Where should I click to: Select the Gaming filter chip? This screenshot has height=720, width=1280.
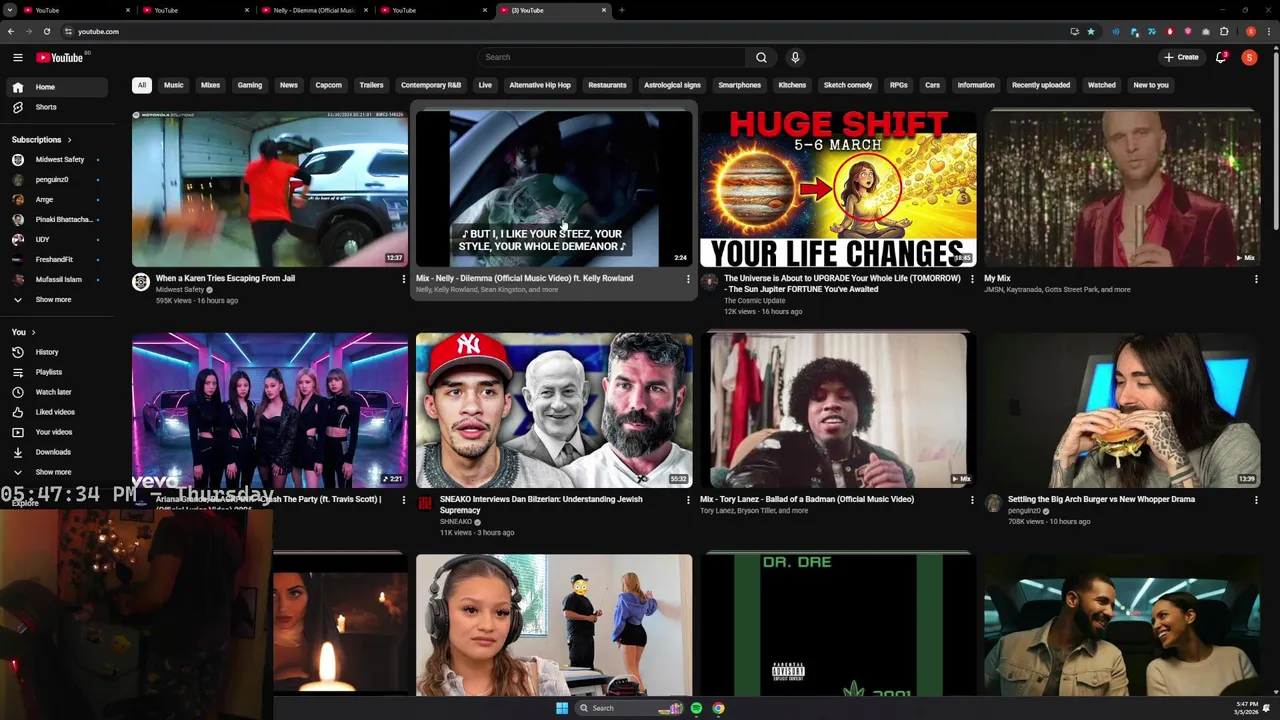[x=250, y=85]
